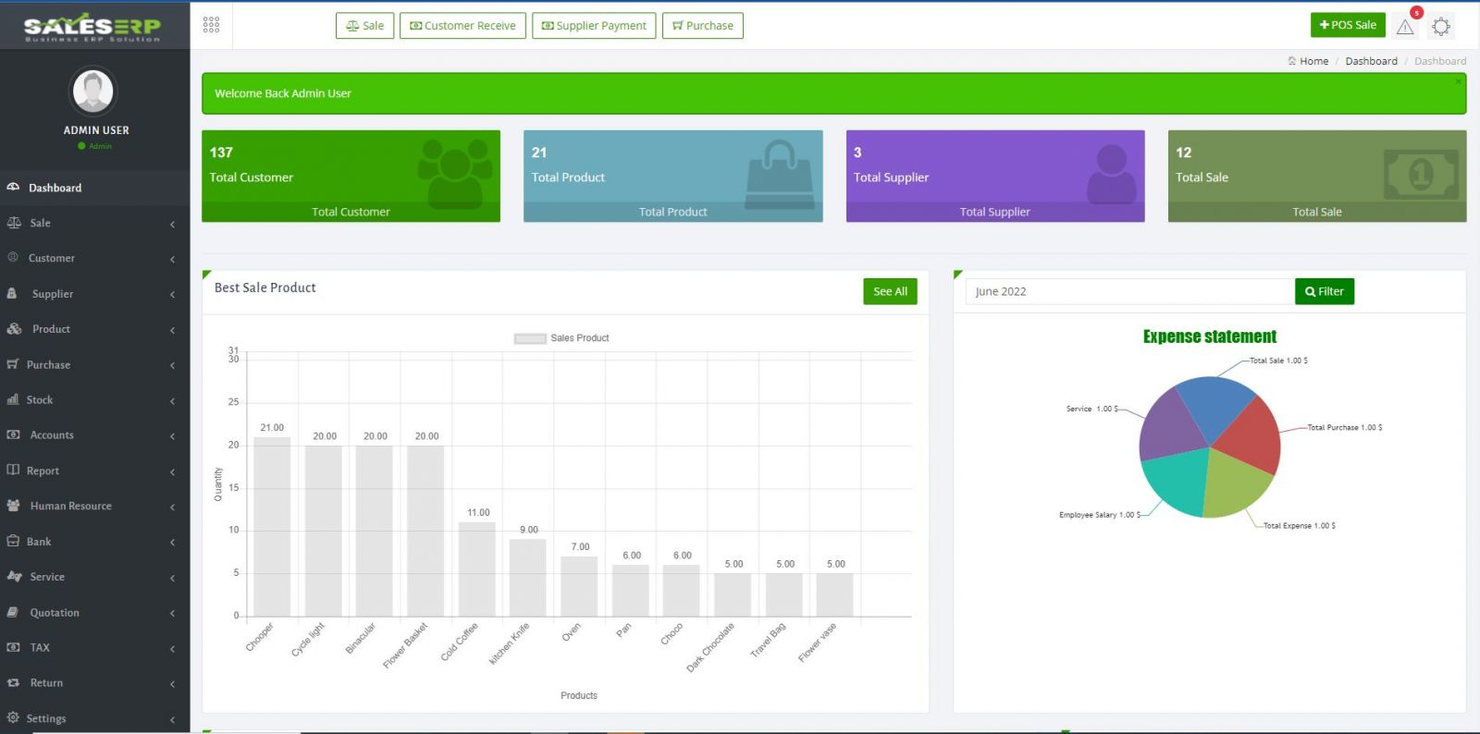Select the Quotation icon in sidebar
Image resolution: width=1480 pixels, height=734 pixels.
click(x=14, y=612)
